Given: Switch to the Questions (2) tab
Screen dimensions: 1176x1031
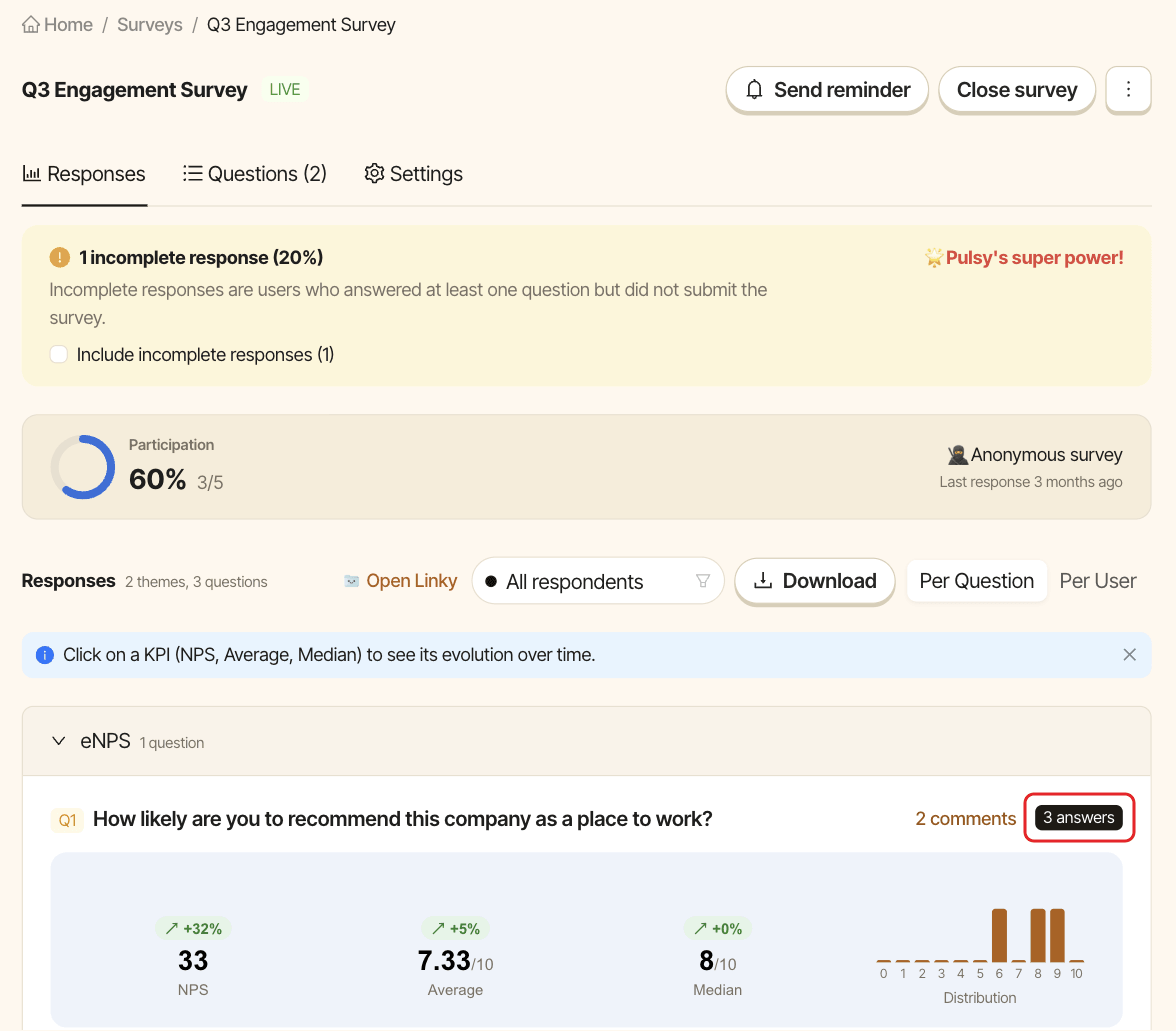Looking at the screenshot, I should (255, 174).
